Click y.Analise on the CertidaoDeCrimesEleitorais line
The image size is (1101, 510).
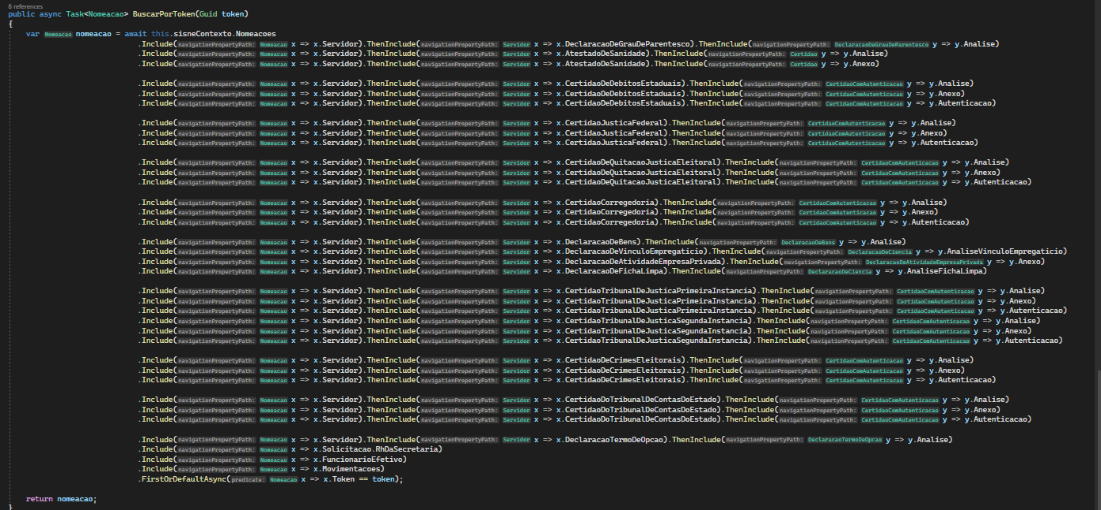(951, 360)
